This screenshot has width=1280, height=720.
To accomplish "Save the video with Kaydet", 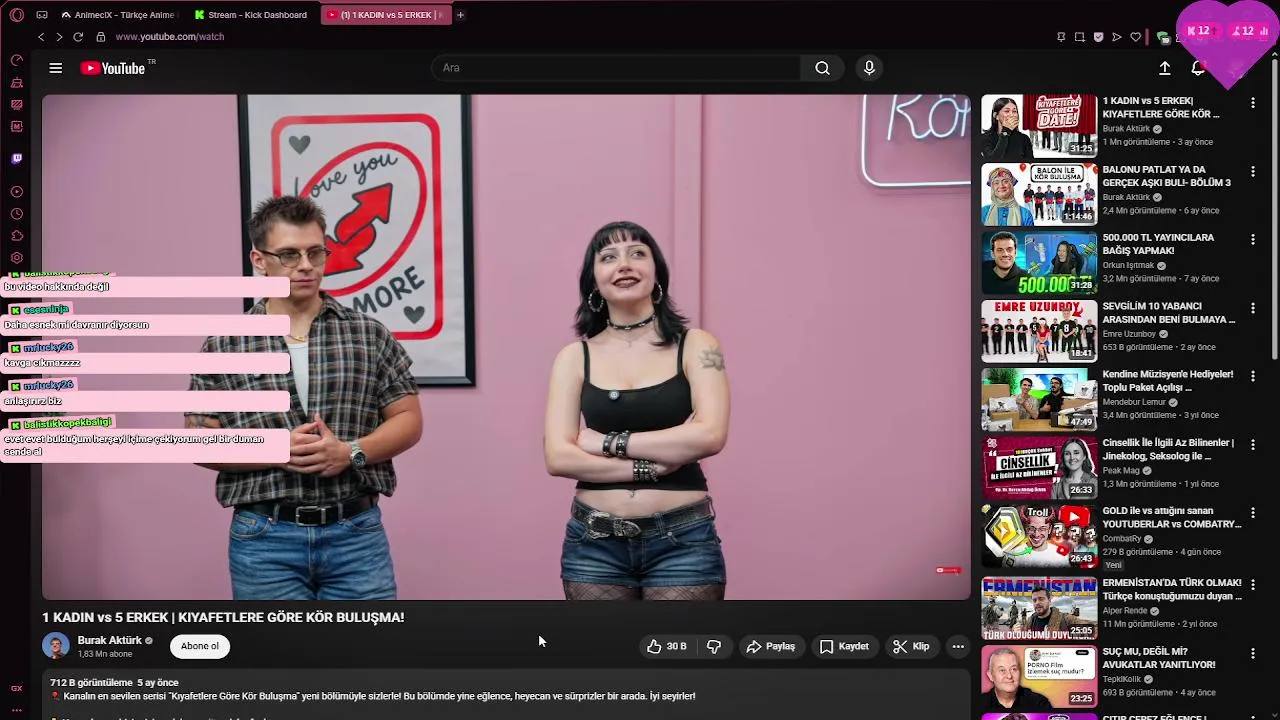I will pyautogui.click(x=844, y=647).
